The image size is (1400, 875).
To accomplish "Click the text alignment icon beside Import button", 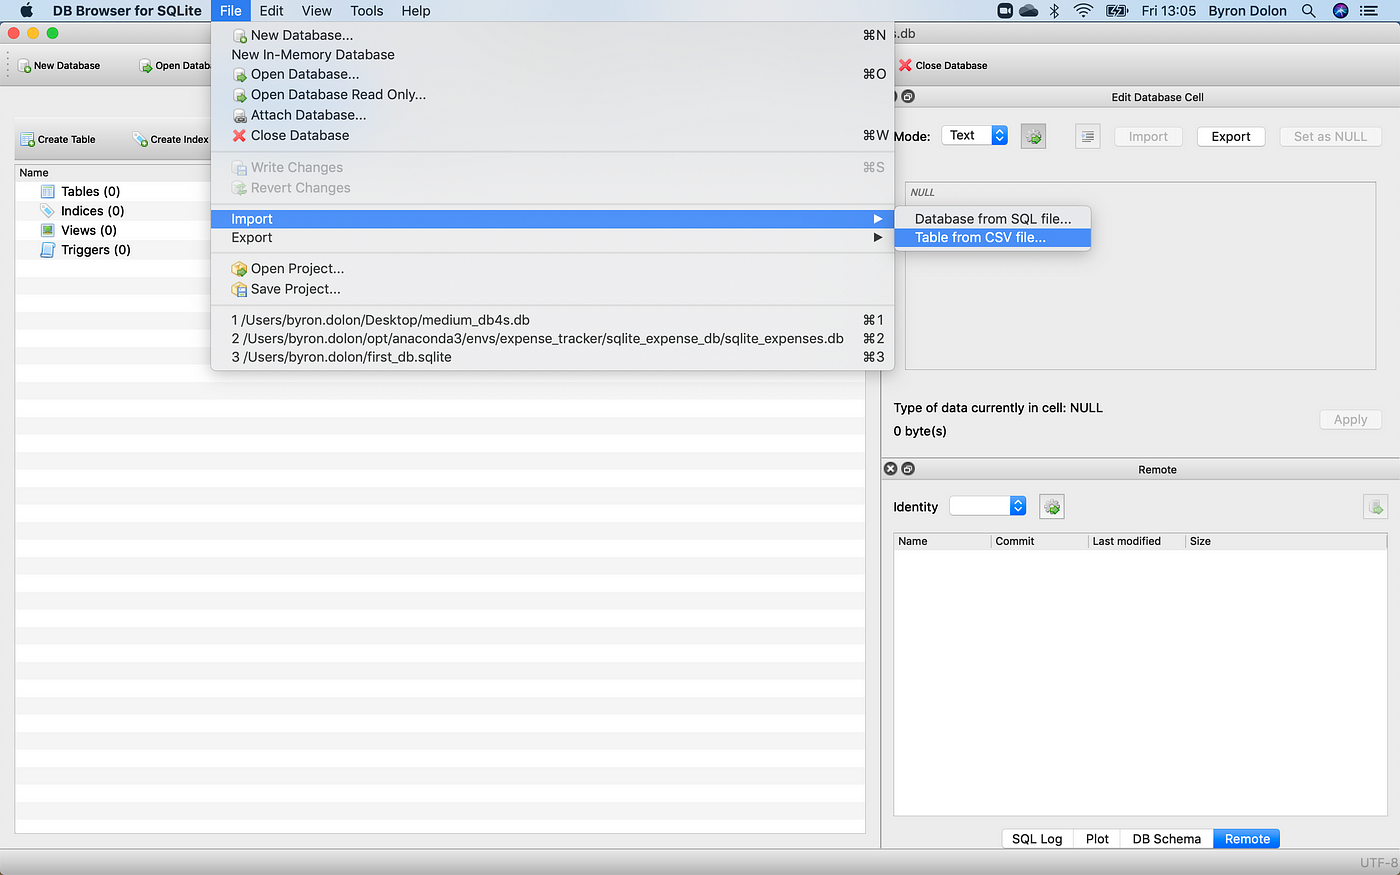I will tap(1088, 137).
